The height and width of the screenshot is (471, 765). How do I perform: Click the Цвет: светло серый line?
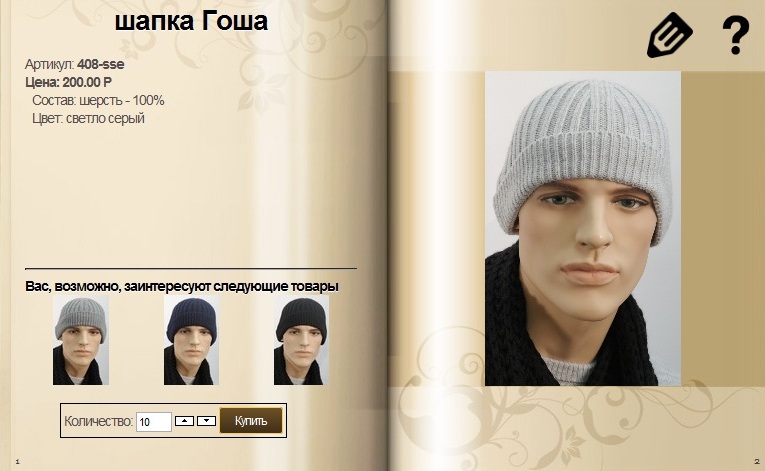[x=88, y=118]
